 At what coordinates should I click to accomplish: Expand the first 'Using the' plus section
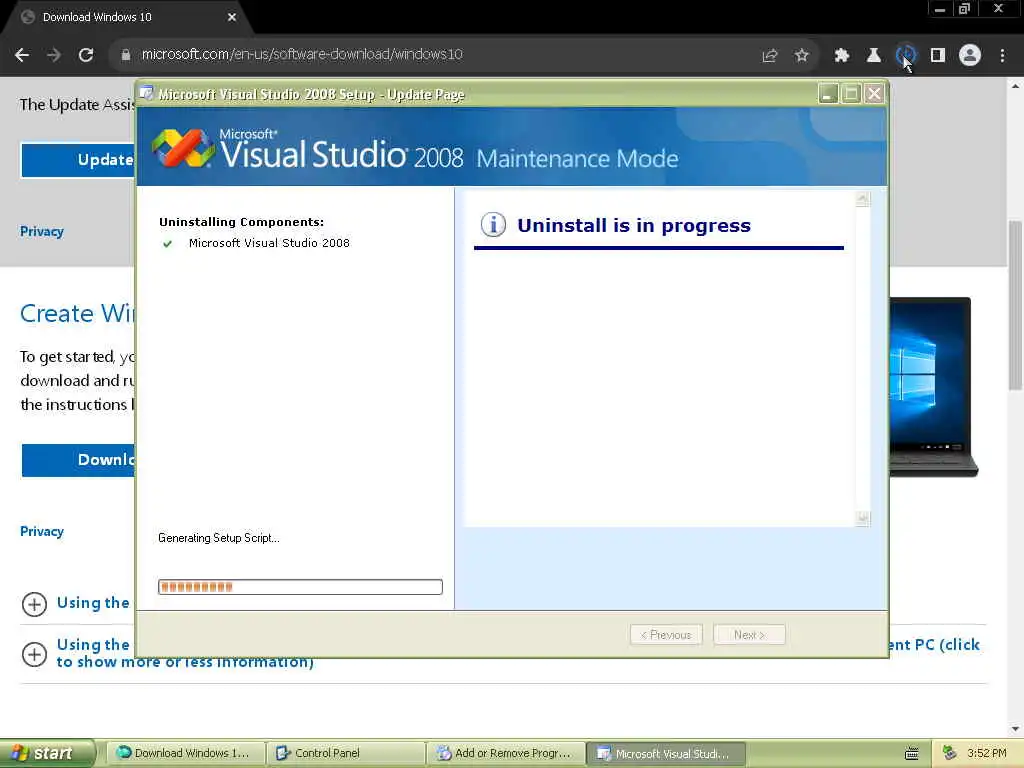pyautogui.click(x=34, y=604)
